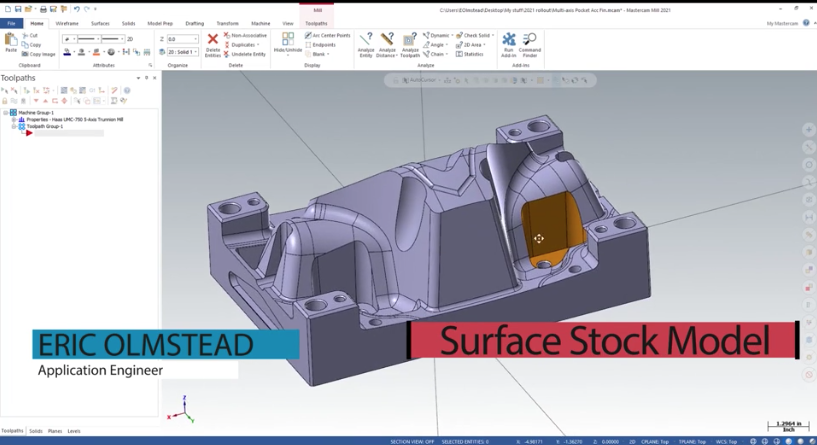Click the Save icon in quick access toolbar
This screenshot has height=445, width=817.
tap(18, 9)
